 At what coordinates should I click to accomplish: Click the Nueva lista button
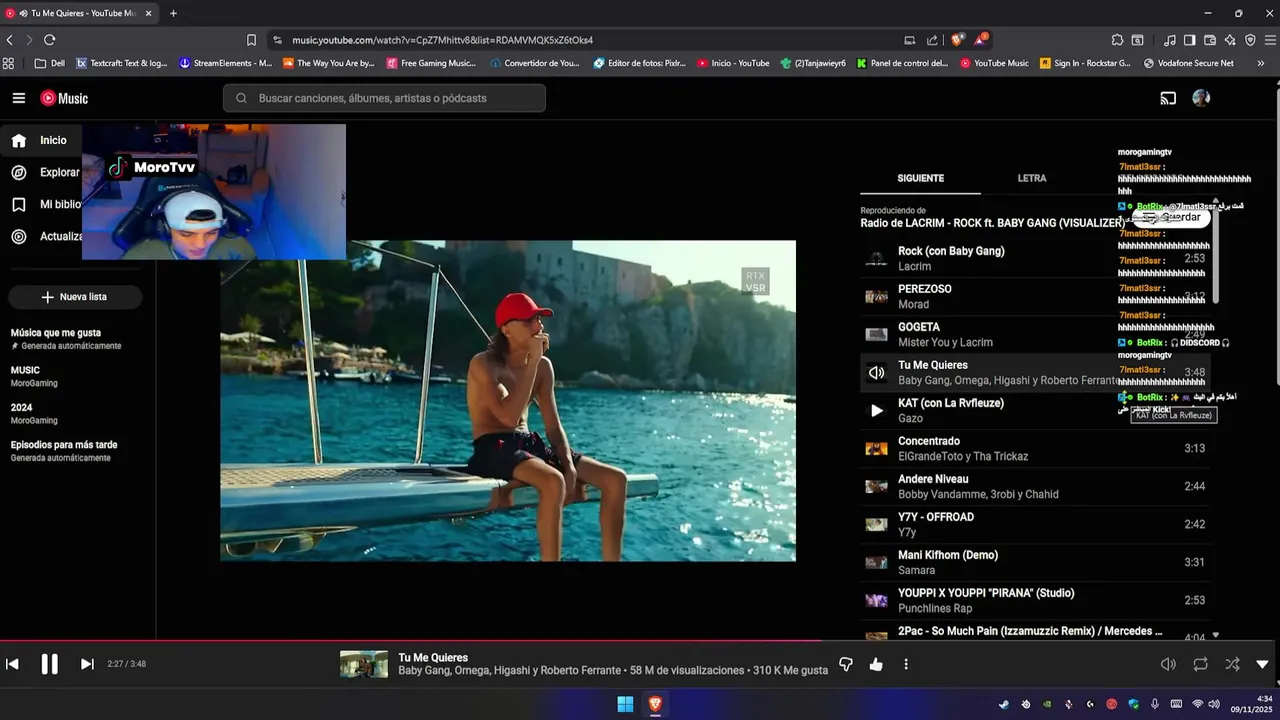[x=75, y=297]
